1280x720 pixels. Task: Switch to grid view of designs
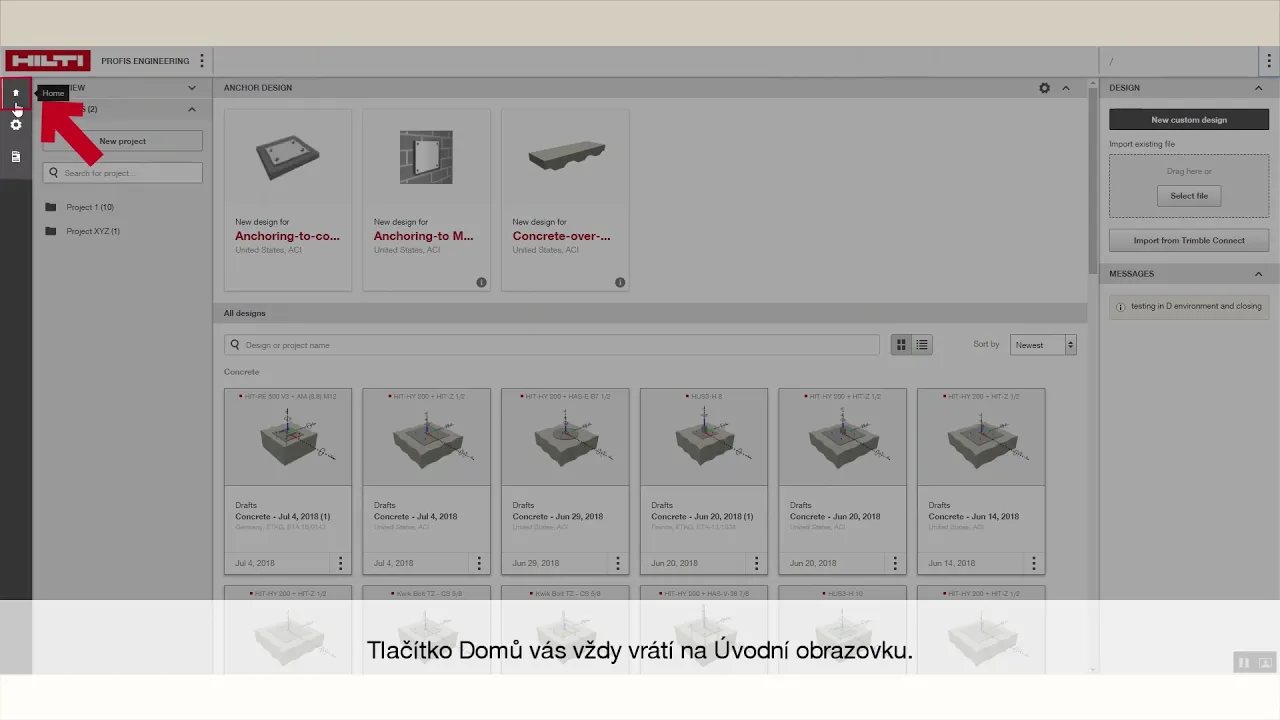coord(901,345)
